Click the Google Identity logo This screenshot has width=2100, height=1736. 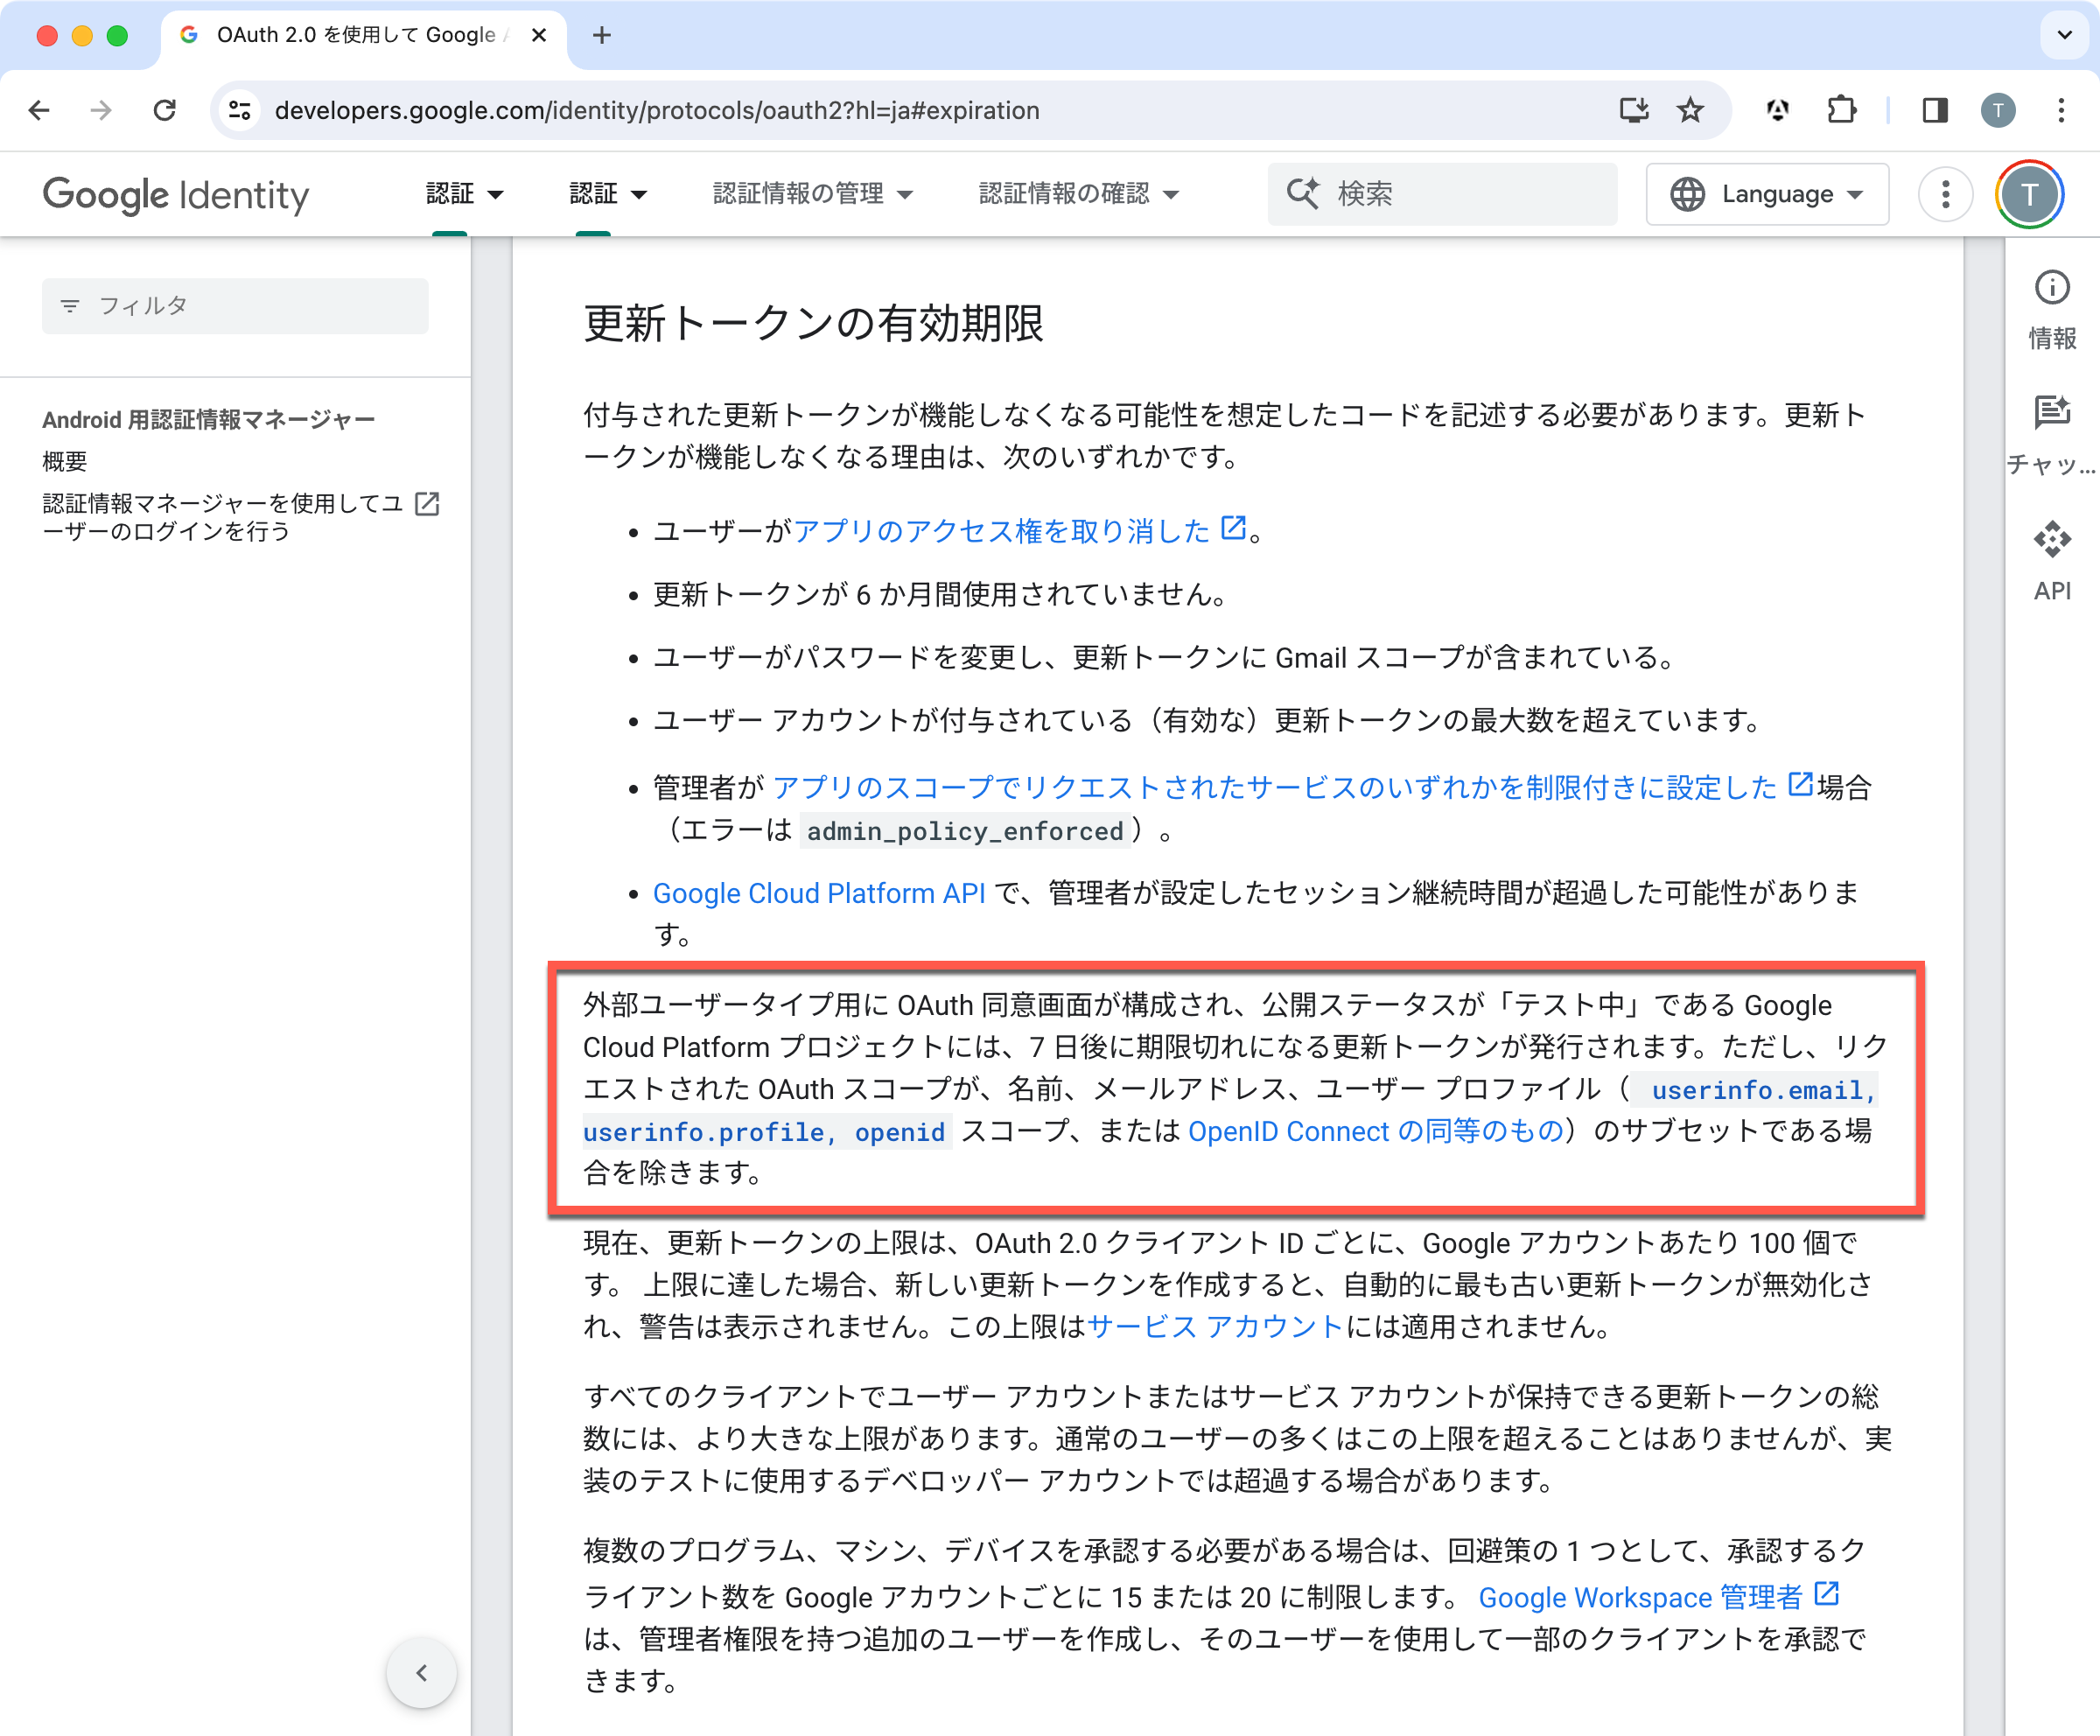tap(176, 194)
